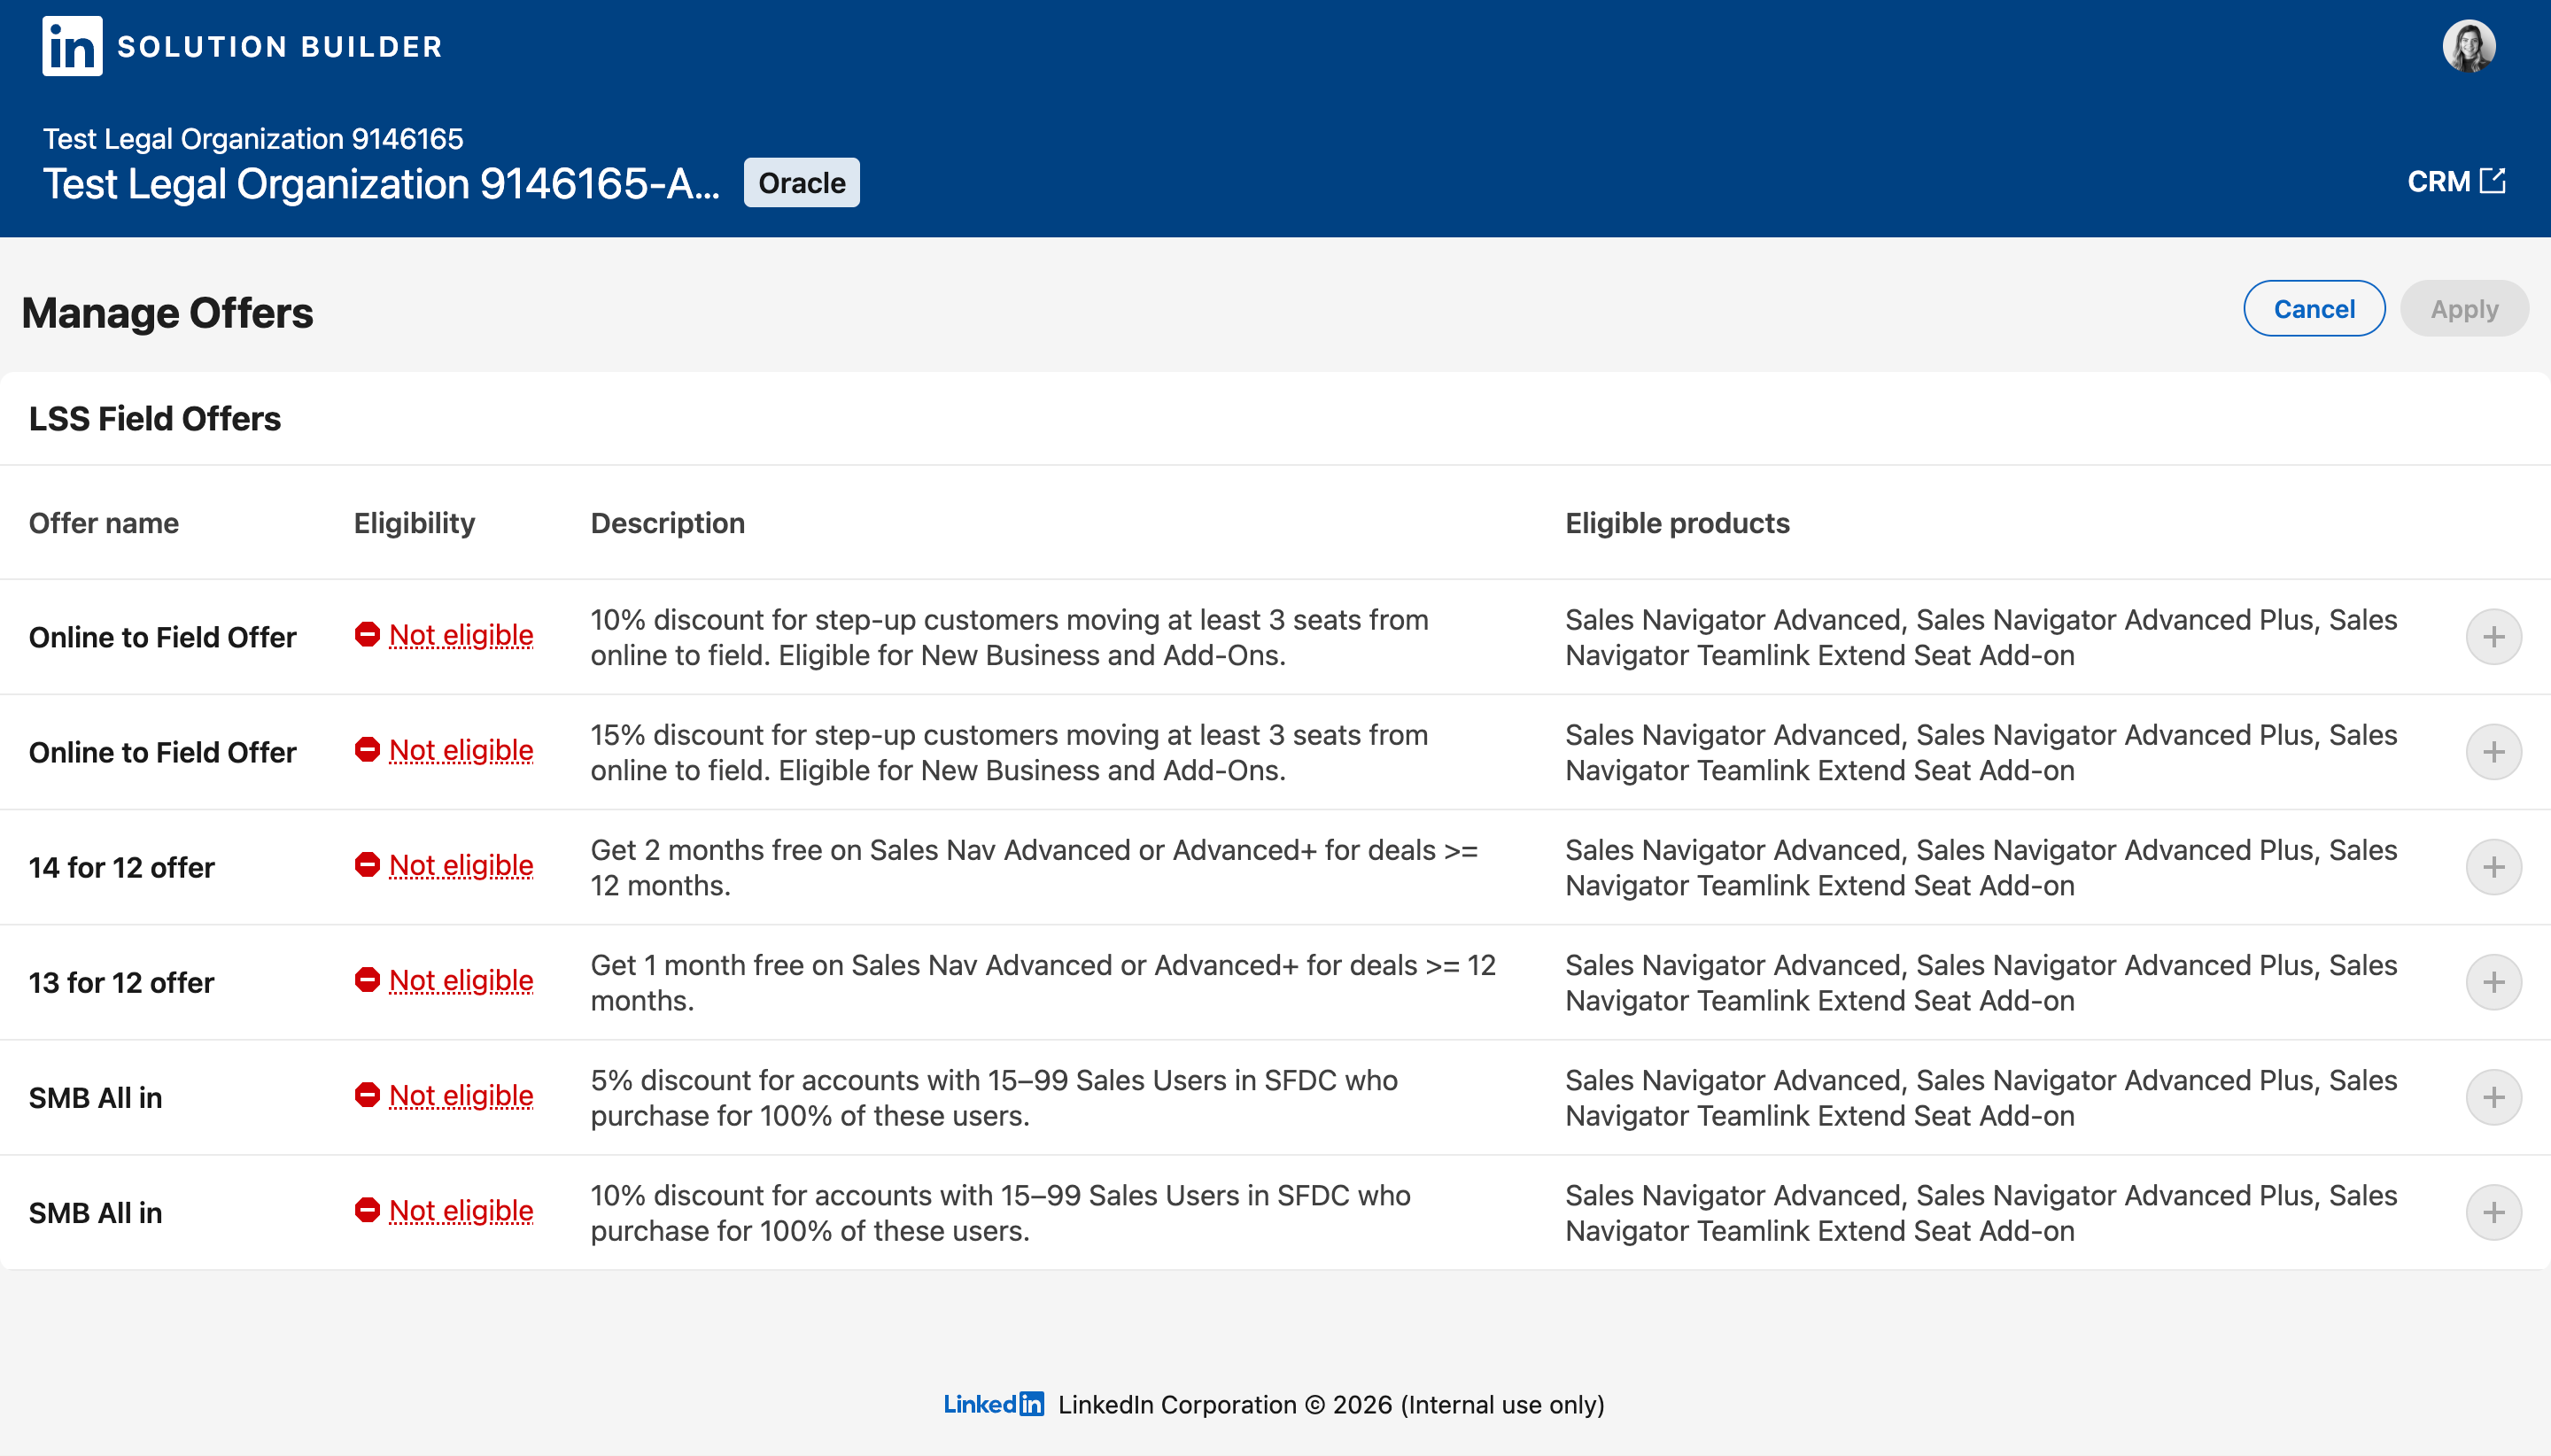Viewport: 2551px width, 1456px height.
Task: Click 14 for 12 offer name
Action: coord(122,868)
